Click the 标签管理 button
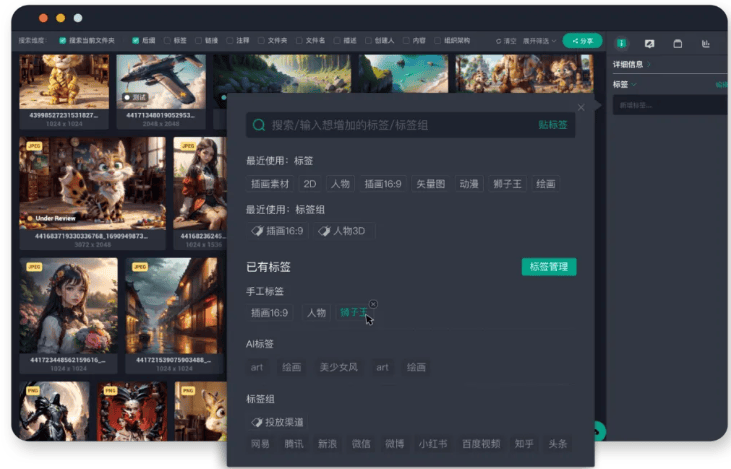731x469 pixels. 548,267
